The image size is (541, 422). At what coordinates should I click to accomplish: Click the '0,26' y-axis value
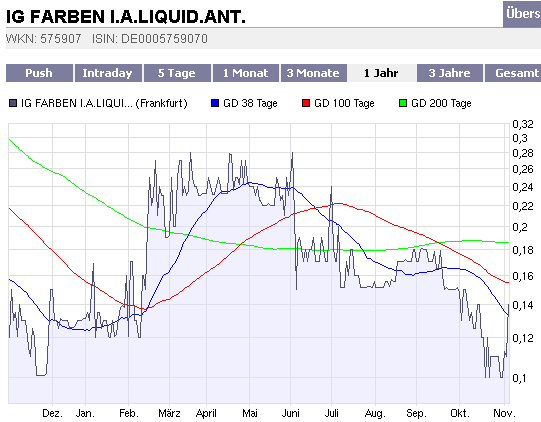523,169
